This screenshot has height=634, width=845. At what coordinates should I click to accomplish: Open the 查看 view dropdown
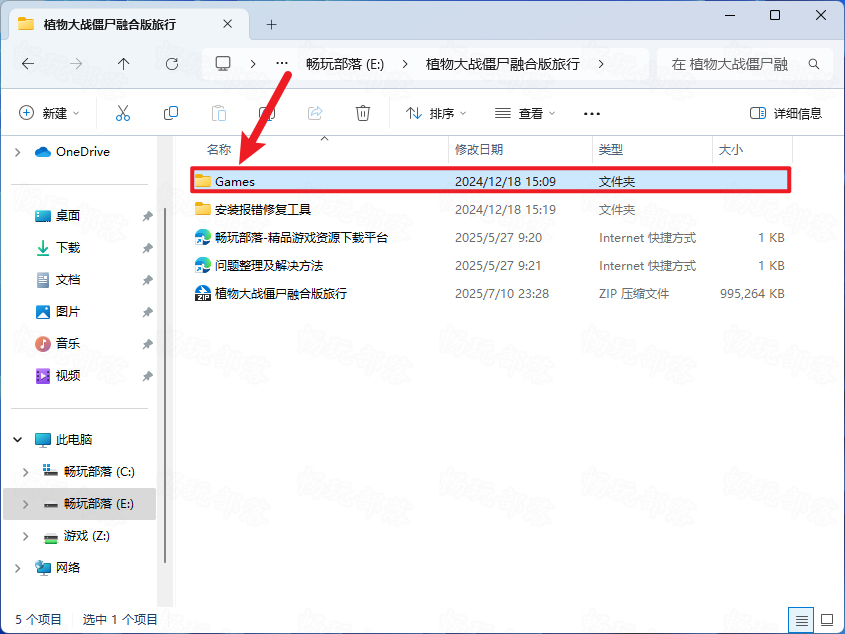coord(525,113)
